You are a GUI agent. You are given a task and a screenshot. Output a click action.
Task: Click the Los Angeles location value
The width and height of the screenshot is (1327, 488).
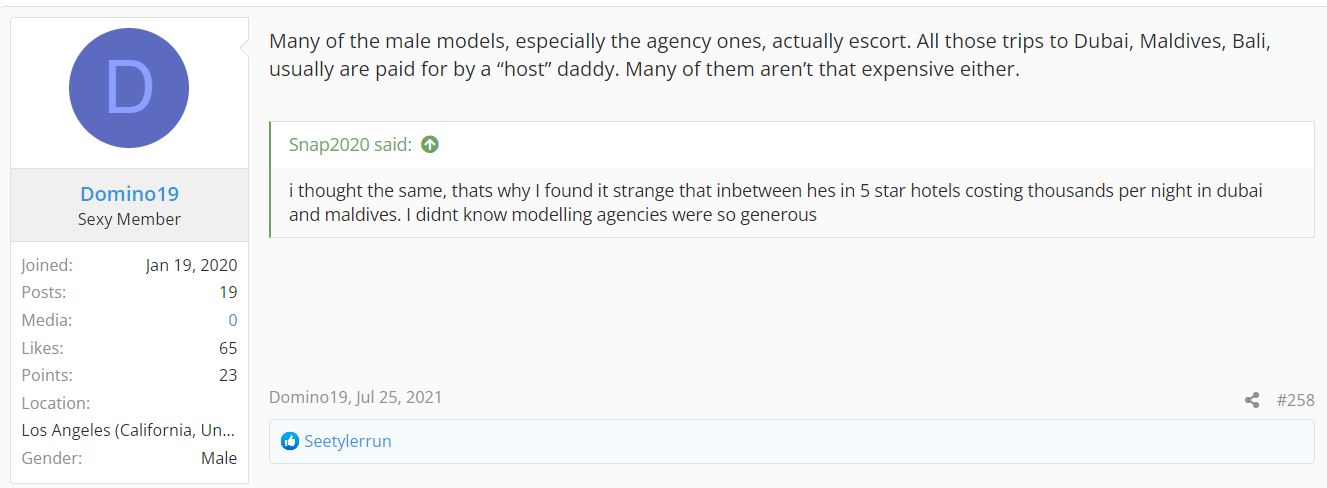tap(129, 430)
